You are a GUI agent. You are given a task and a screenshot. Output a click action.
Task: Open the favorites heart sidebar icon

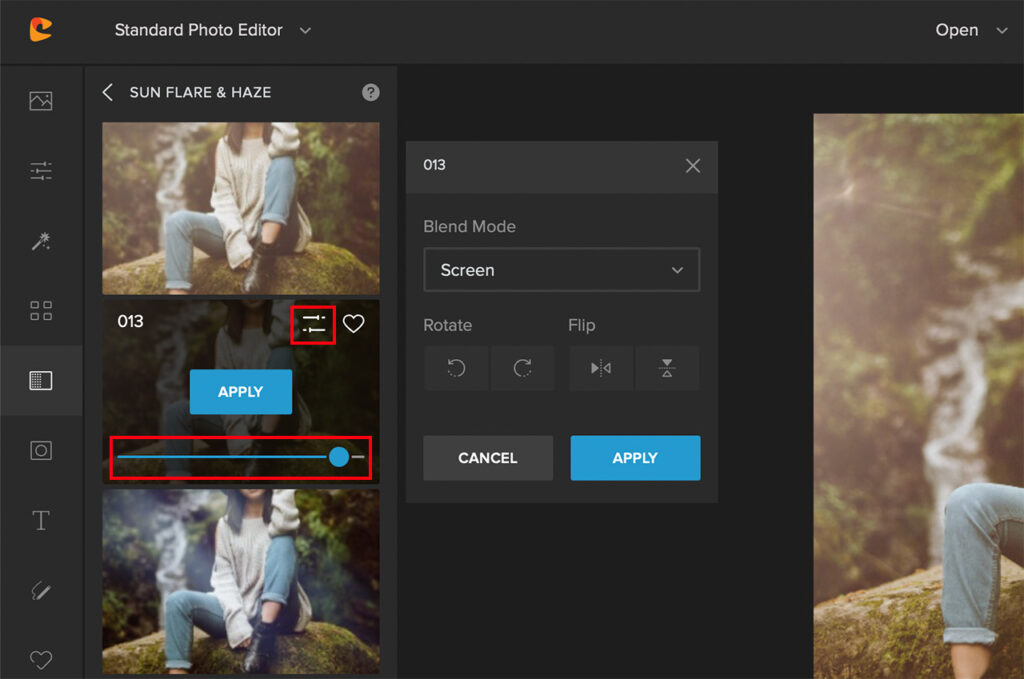(41, 659)
